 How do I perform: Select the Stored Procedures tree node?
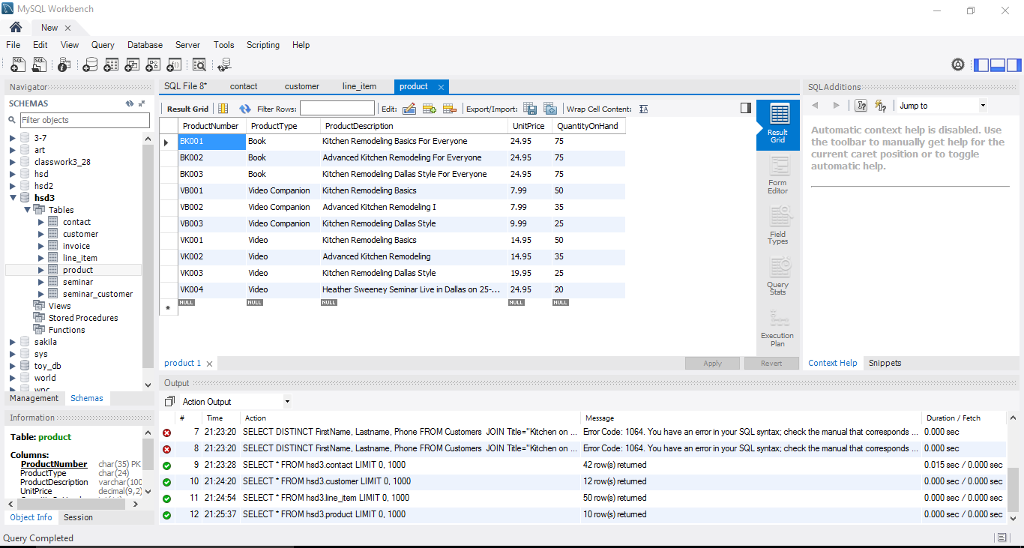click(83, 318)
